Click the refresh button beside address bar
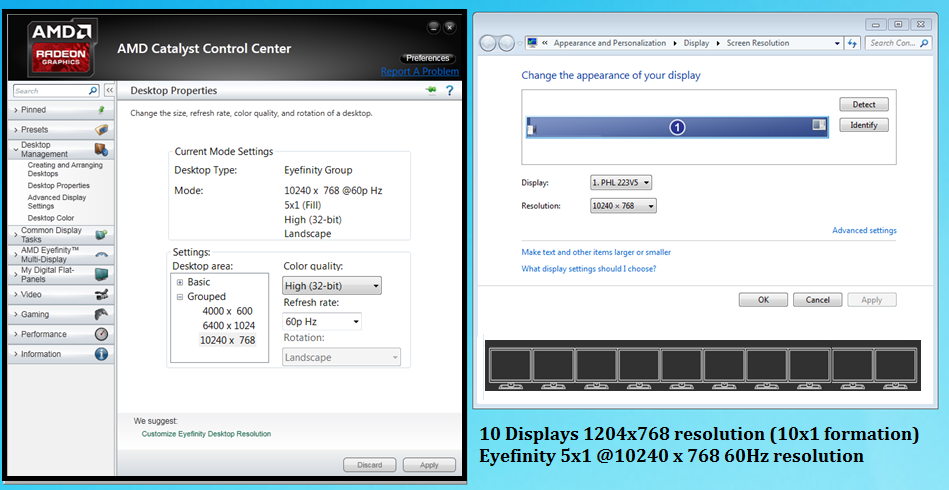 point(853,43)
